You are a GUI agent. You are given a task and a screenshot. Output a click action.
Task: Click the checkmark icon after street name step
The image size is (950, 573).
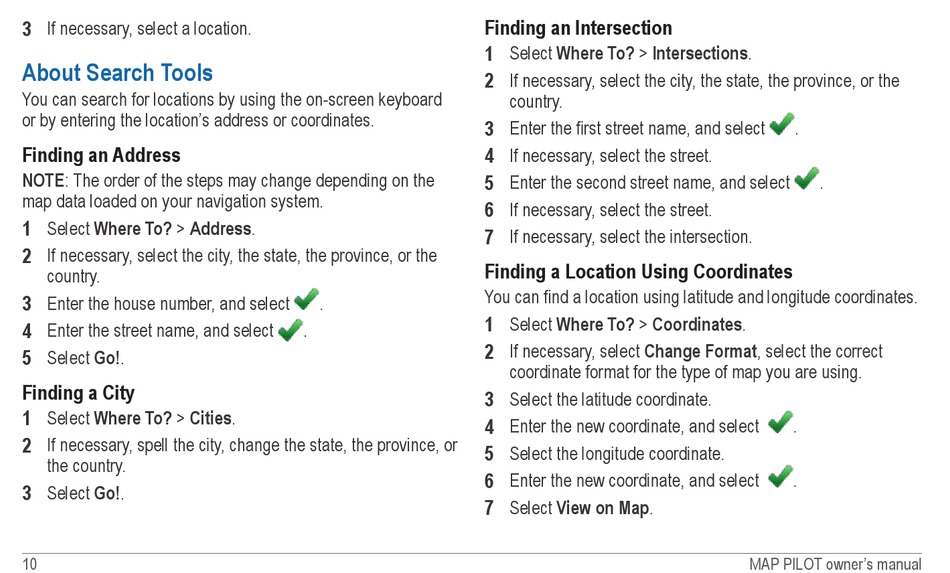click(291, 329)
